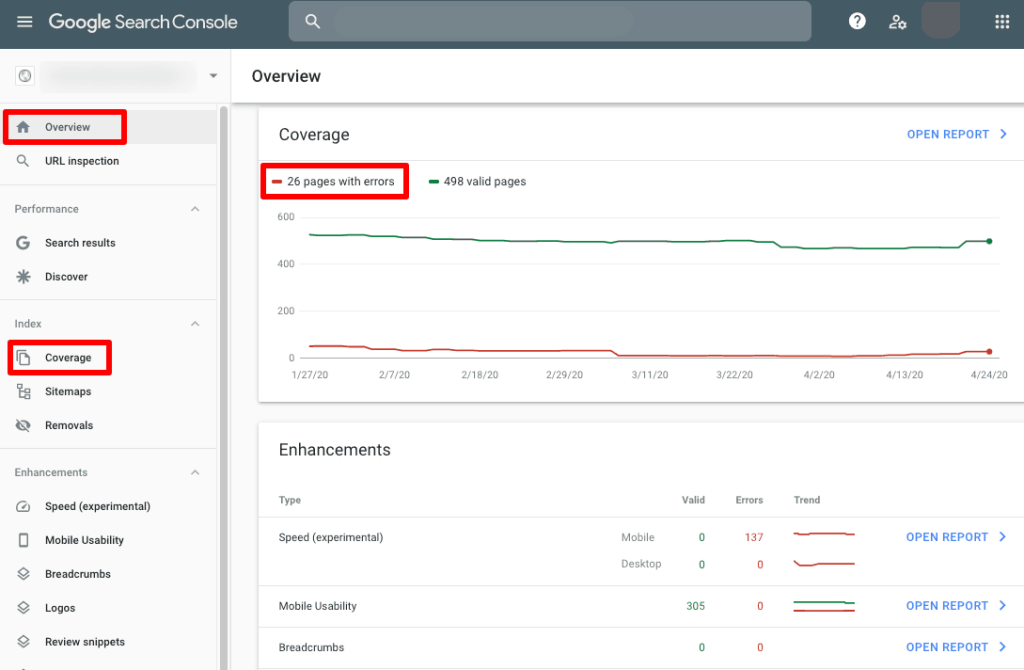Click the red errors endpoint dot
Image resolution: width=1024 pixels, height=670 pixels.
click(x=989, y=351)
